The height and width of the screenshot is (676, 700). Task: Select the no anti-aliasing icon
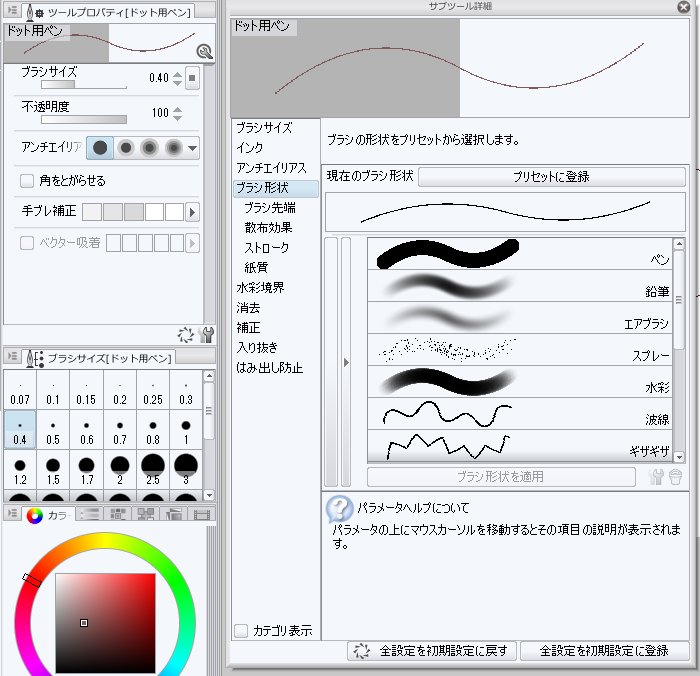pyautogui.click(x=101, y=148)
